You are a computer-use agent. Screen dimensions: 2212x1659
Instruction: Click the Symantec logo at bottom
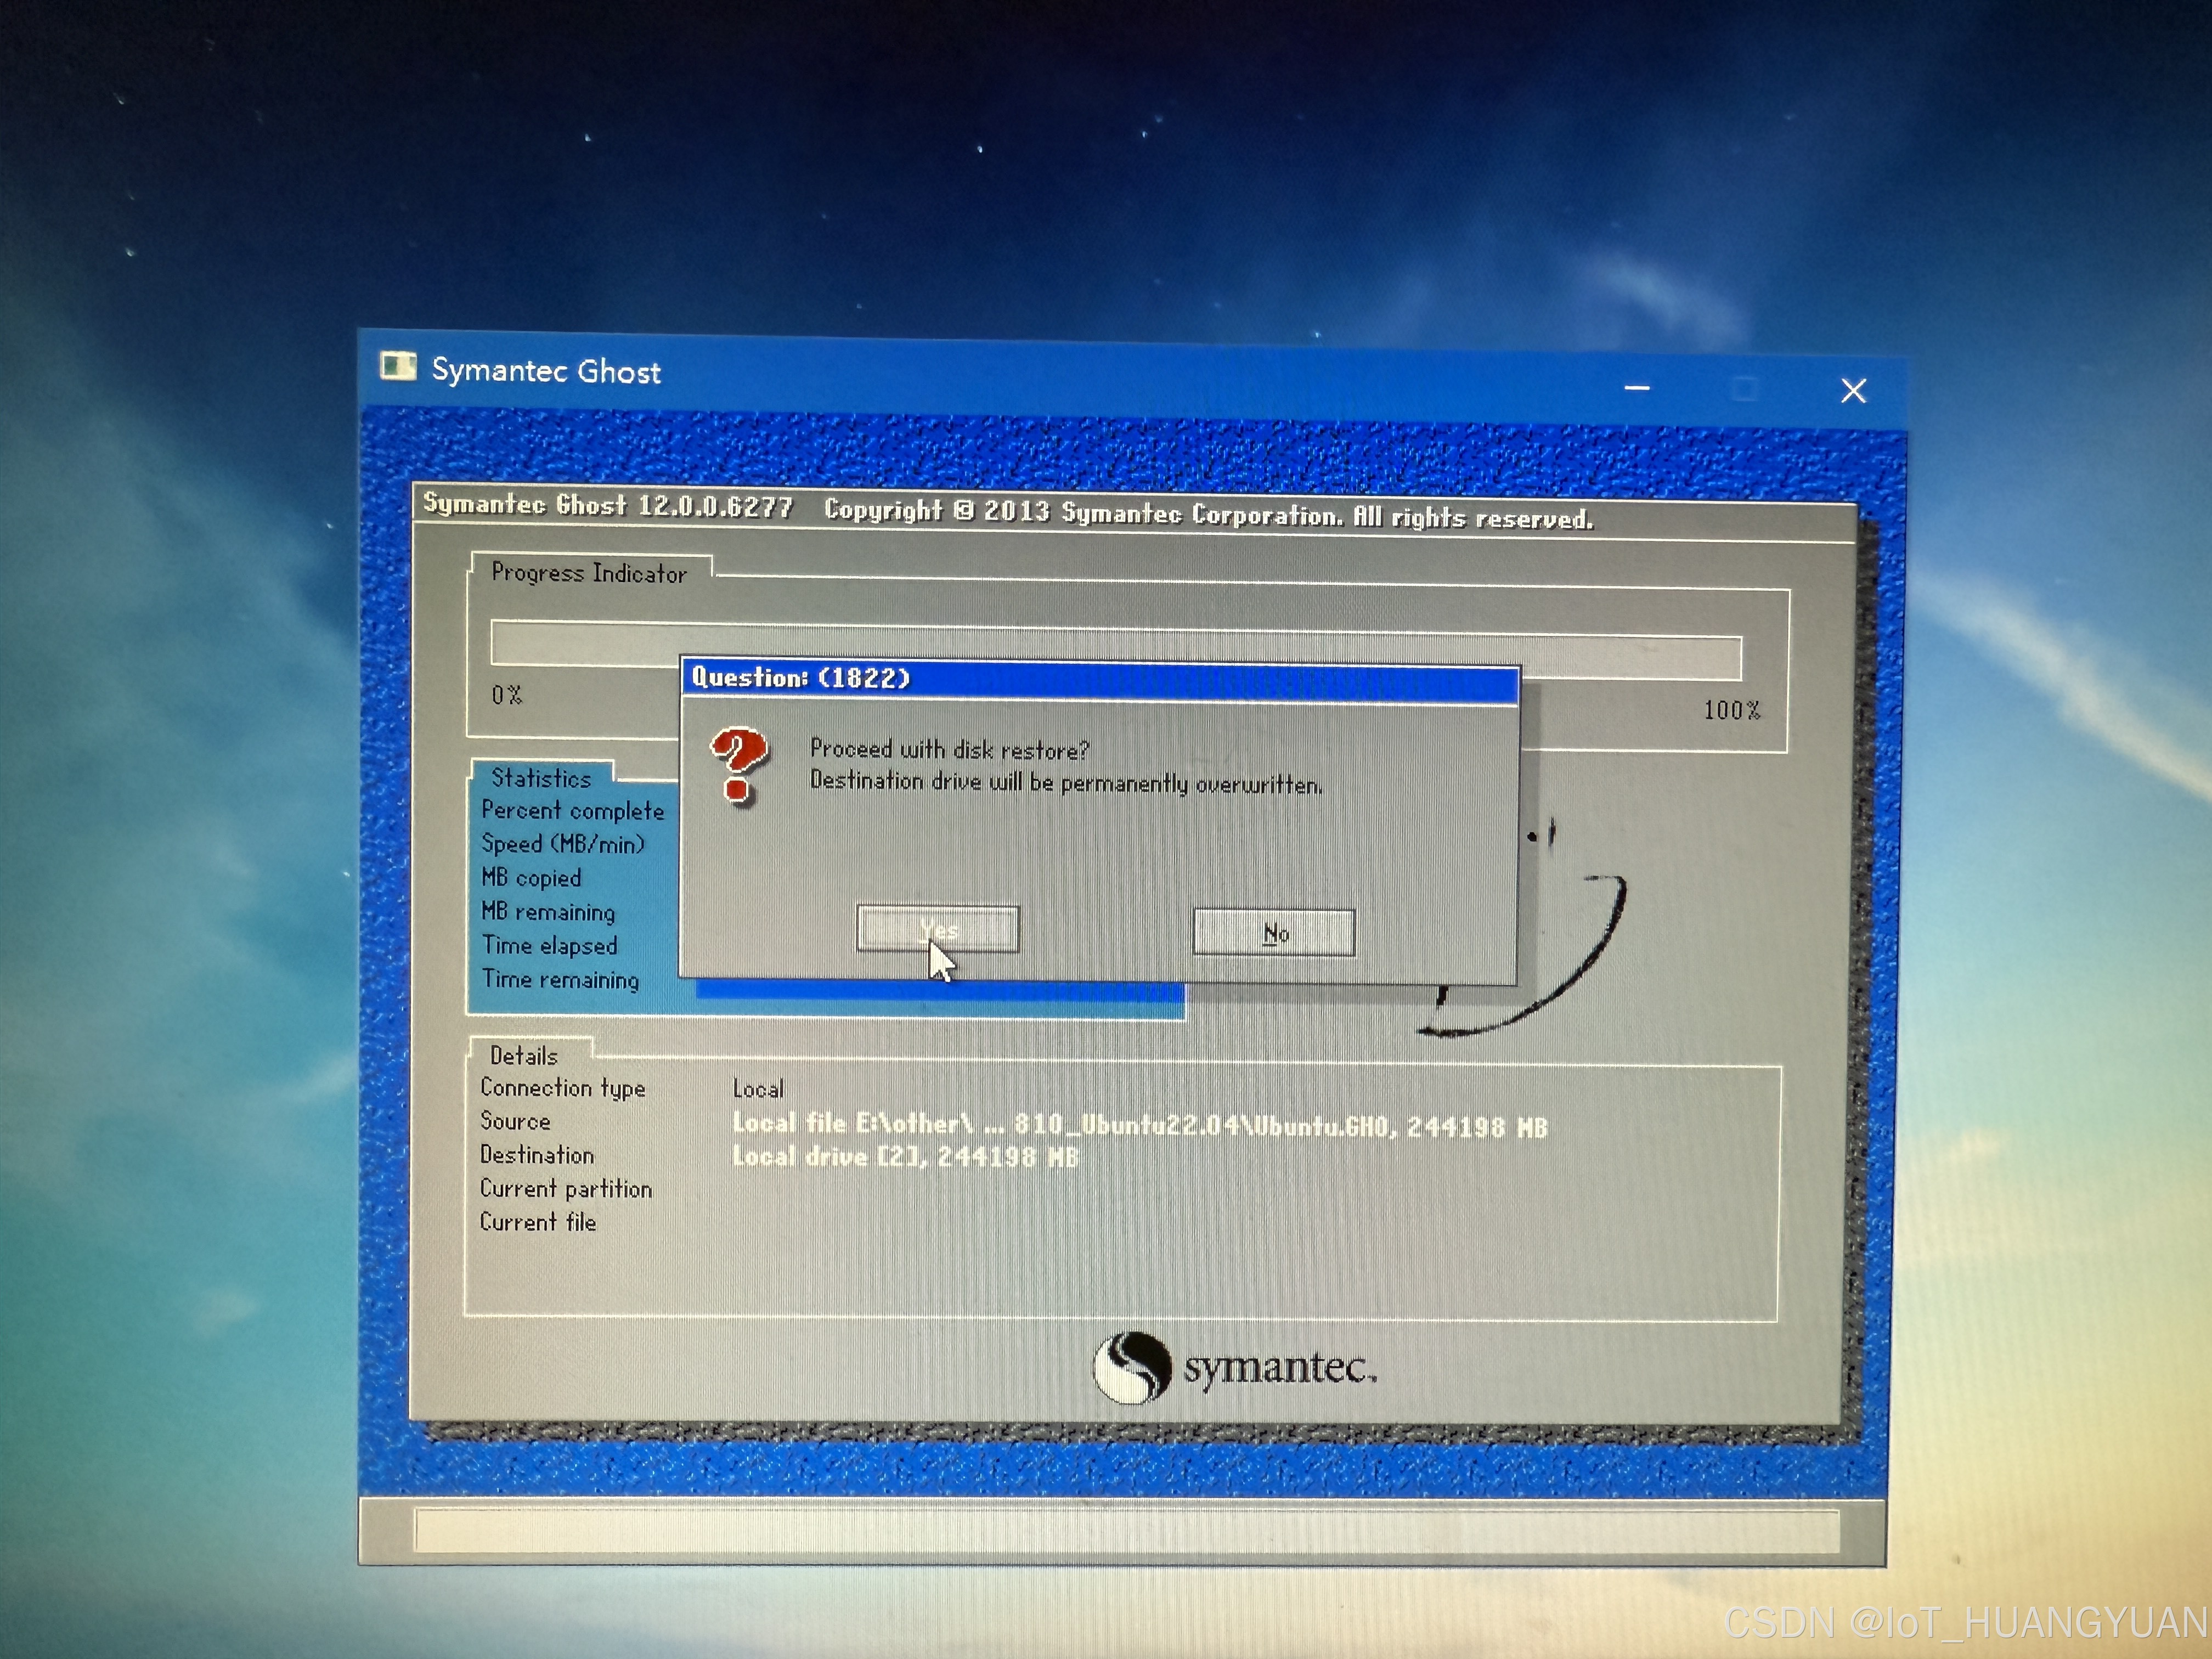(1235, 1367)
